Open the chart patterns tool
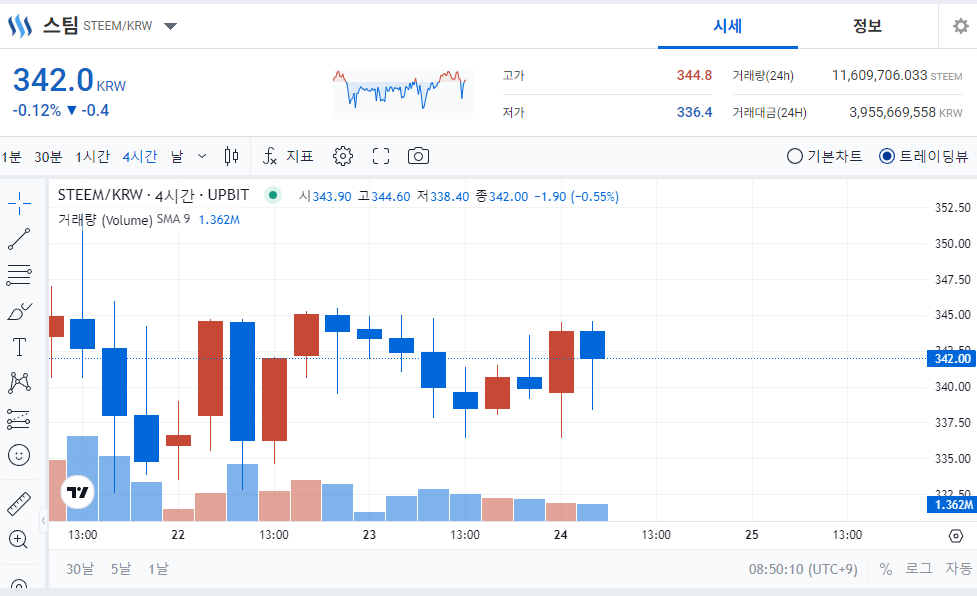Image resolution: width=977 pixels, height=596 pixels. [x=19, y=382]
